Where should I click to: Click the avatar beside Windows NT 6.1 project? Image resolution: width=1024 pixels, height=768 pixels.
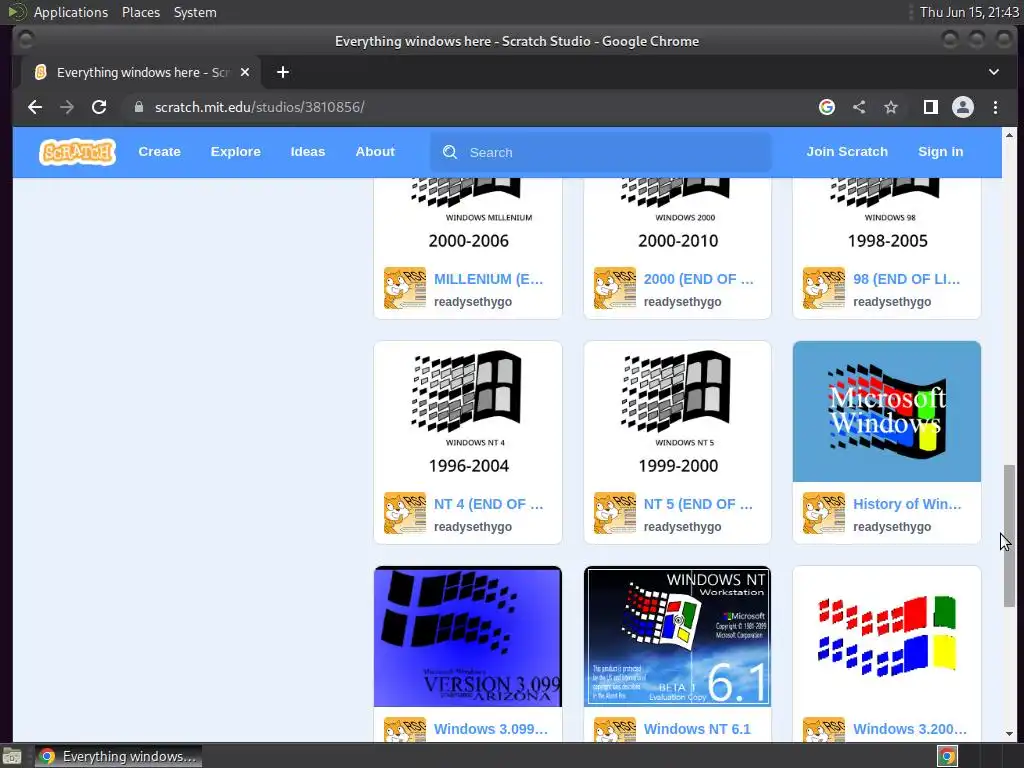click(x=615, y=729)
